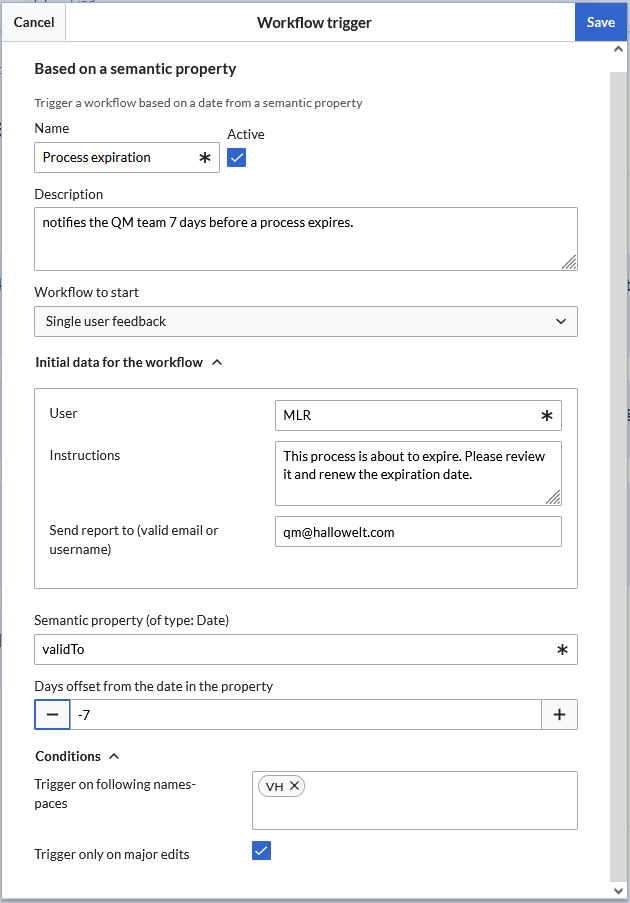Edit the 'Send report to' email field
The image size is (630, 903).
coord(418,532)
